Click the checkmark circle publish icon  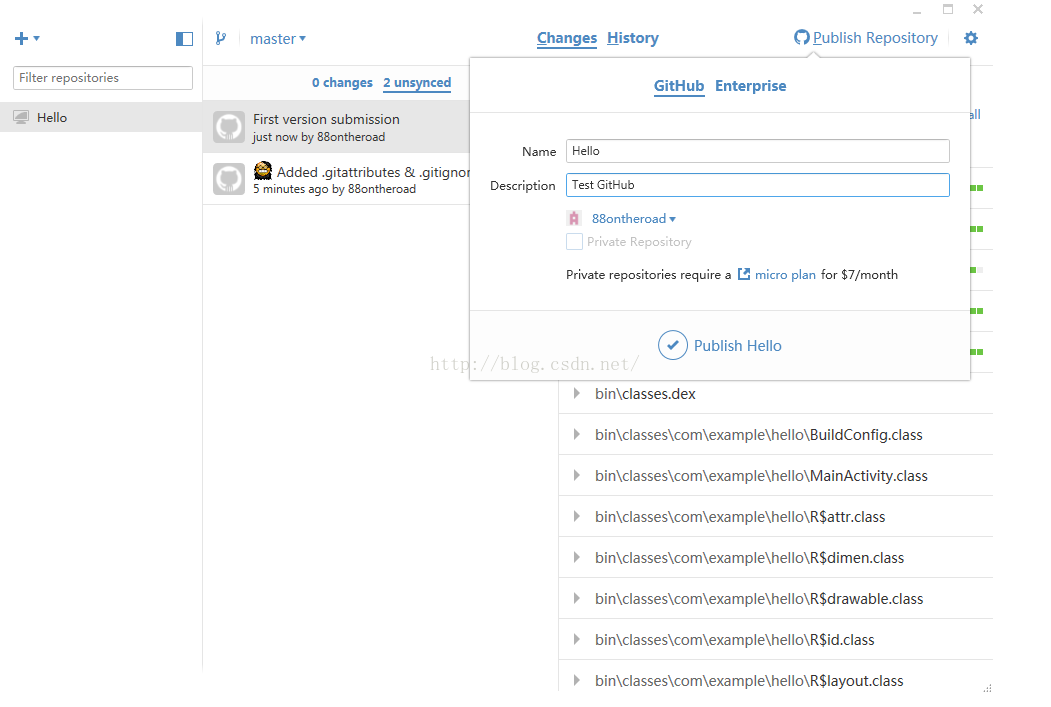672,345
